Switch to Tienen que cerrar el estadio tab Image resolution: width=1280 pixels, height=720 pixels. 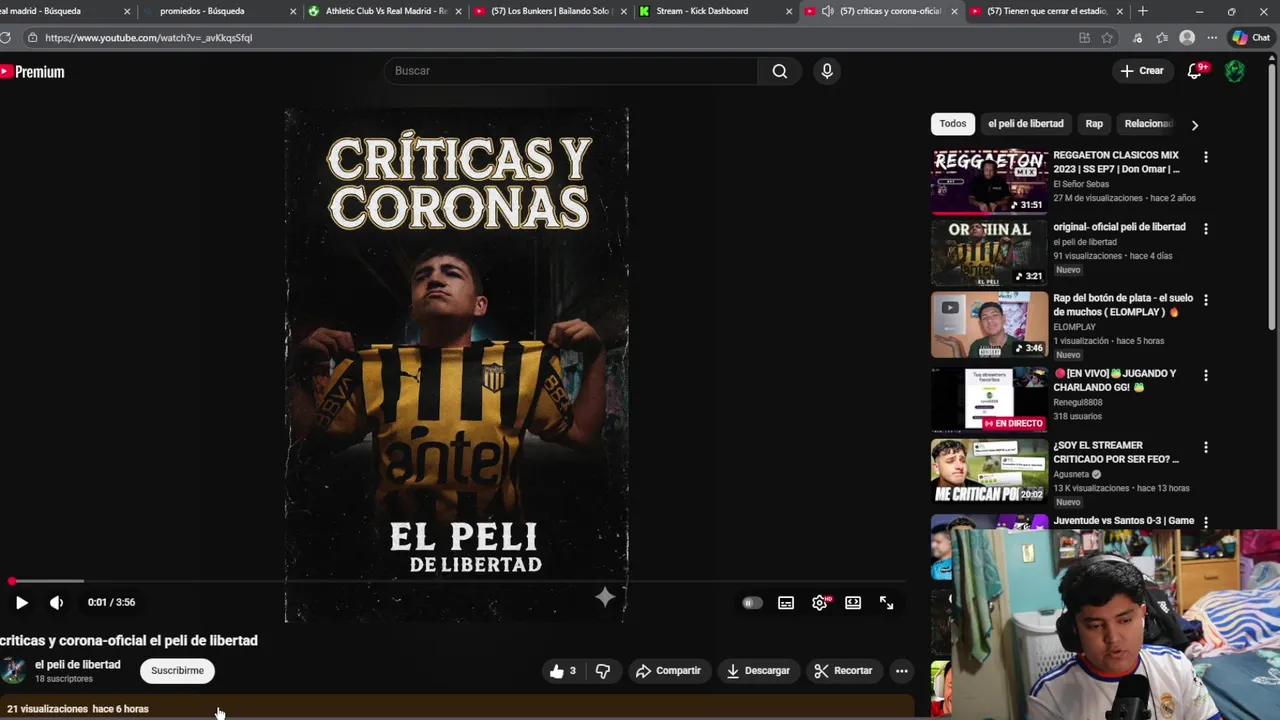[x=1047, y=11]
